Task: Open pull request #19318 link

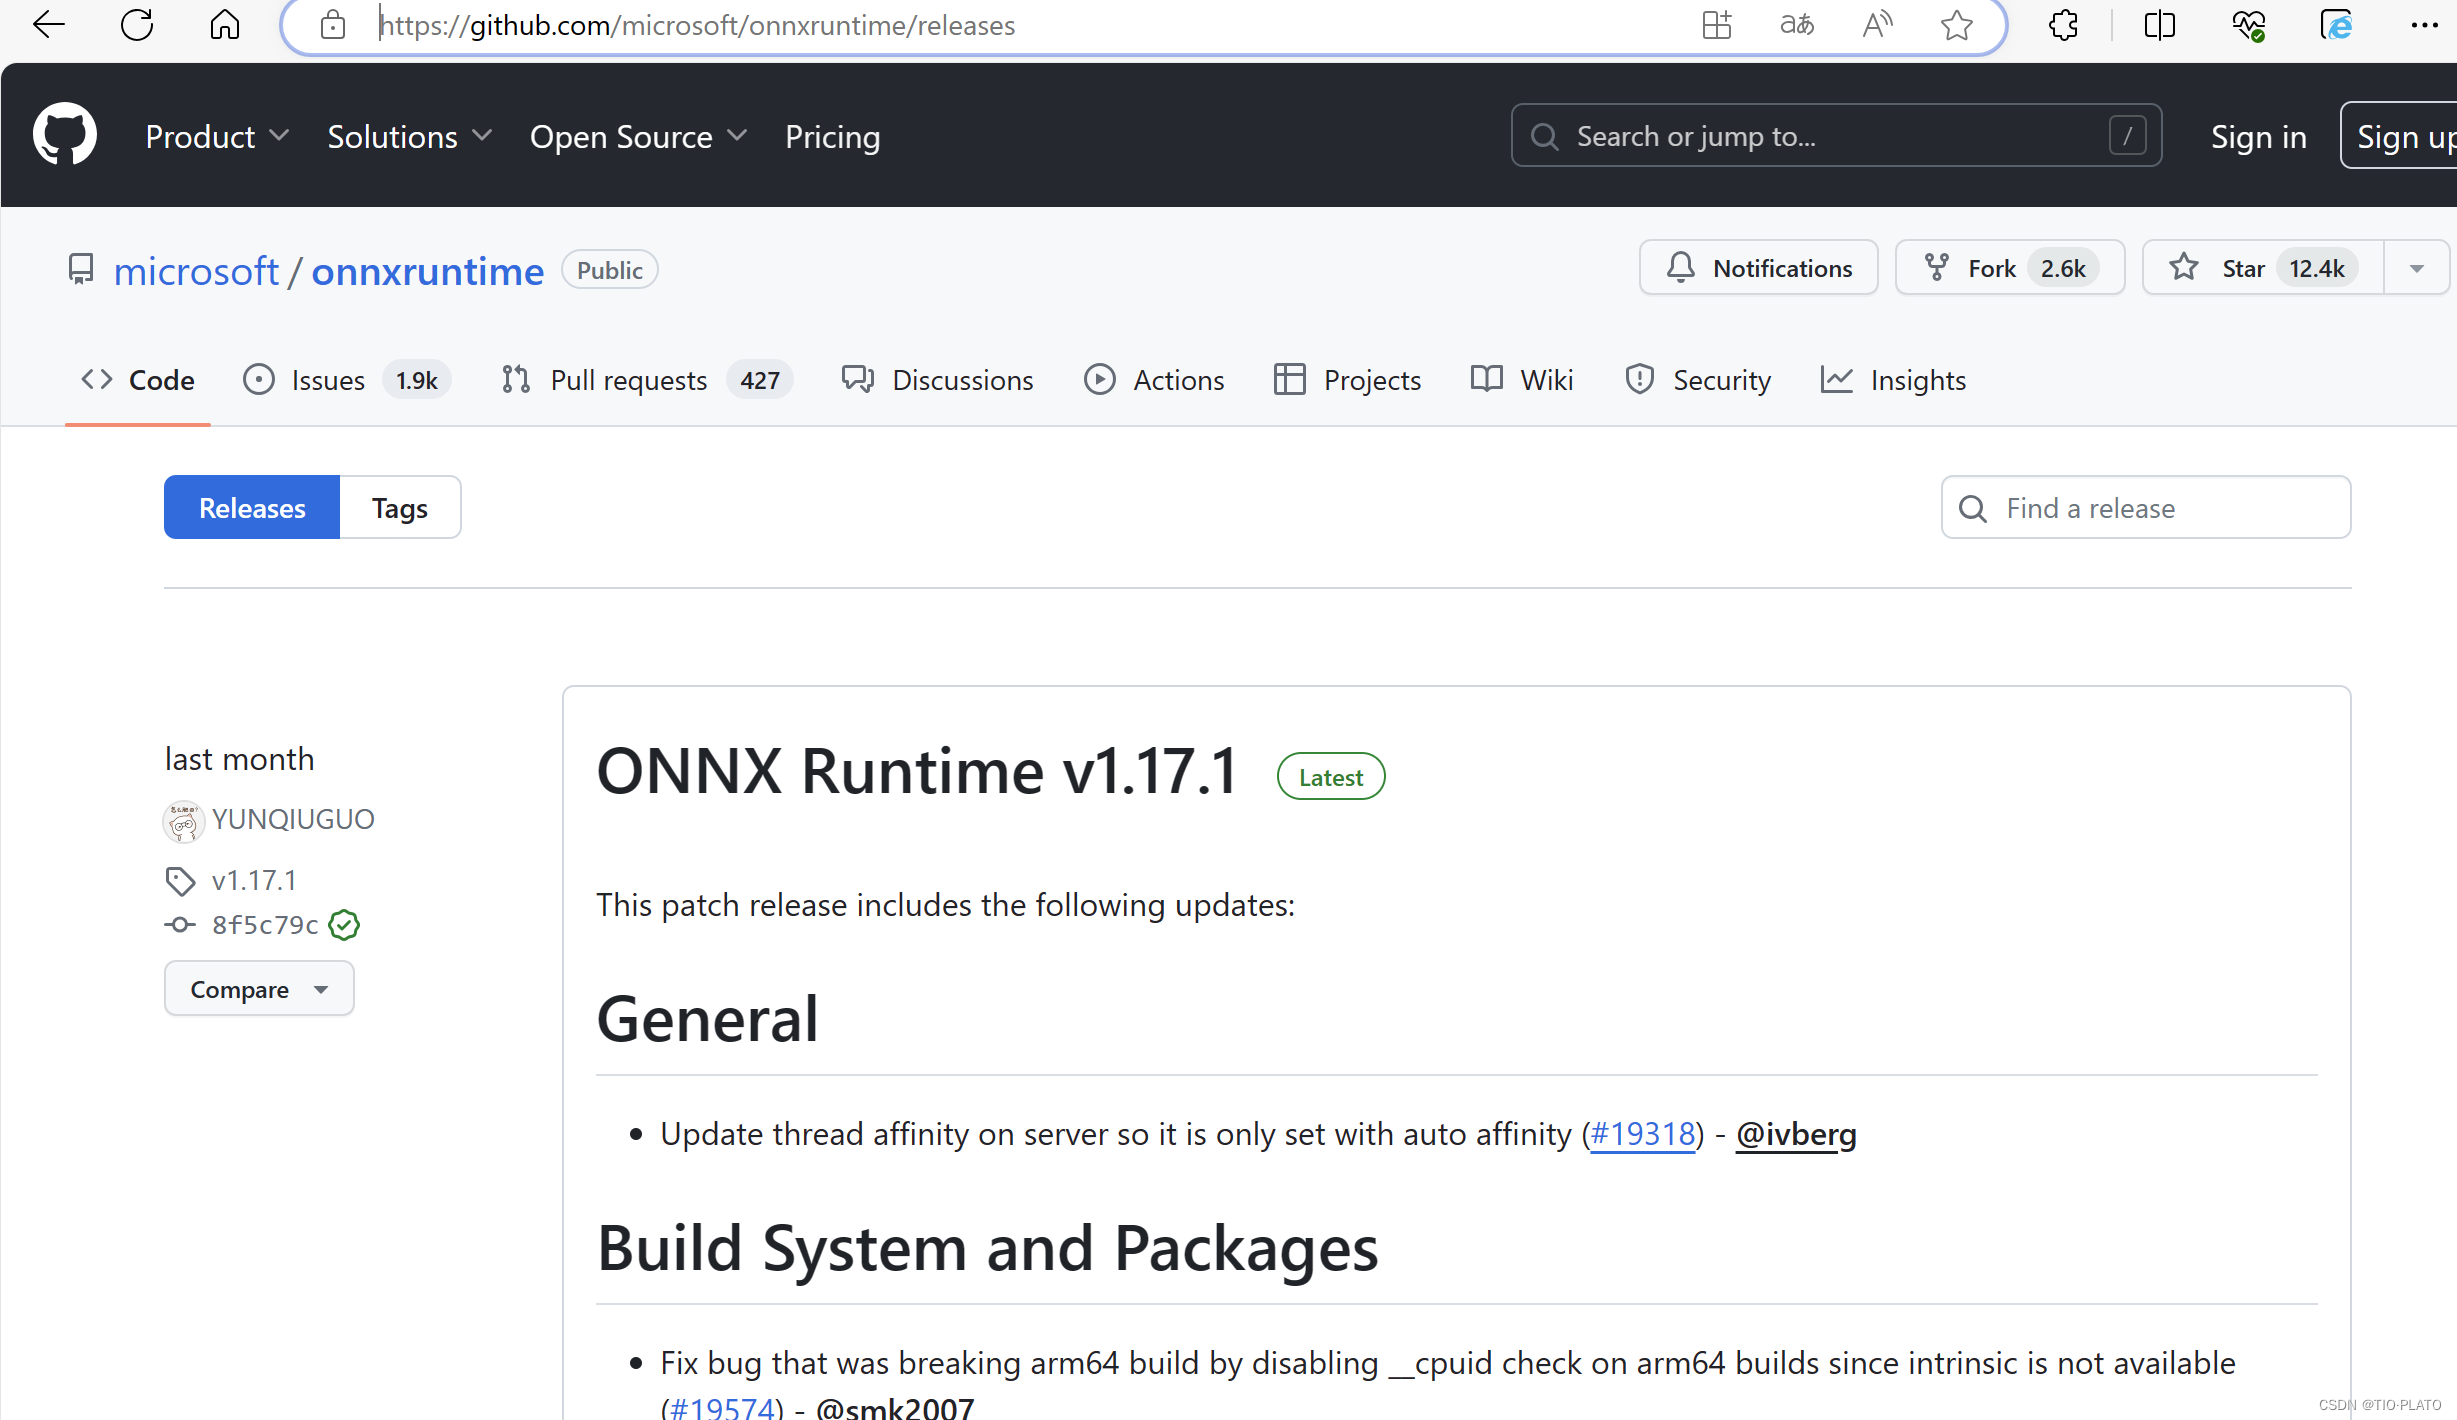Action: click(1642, 1134)
